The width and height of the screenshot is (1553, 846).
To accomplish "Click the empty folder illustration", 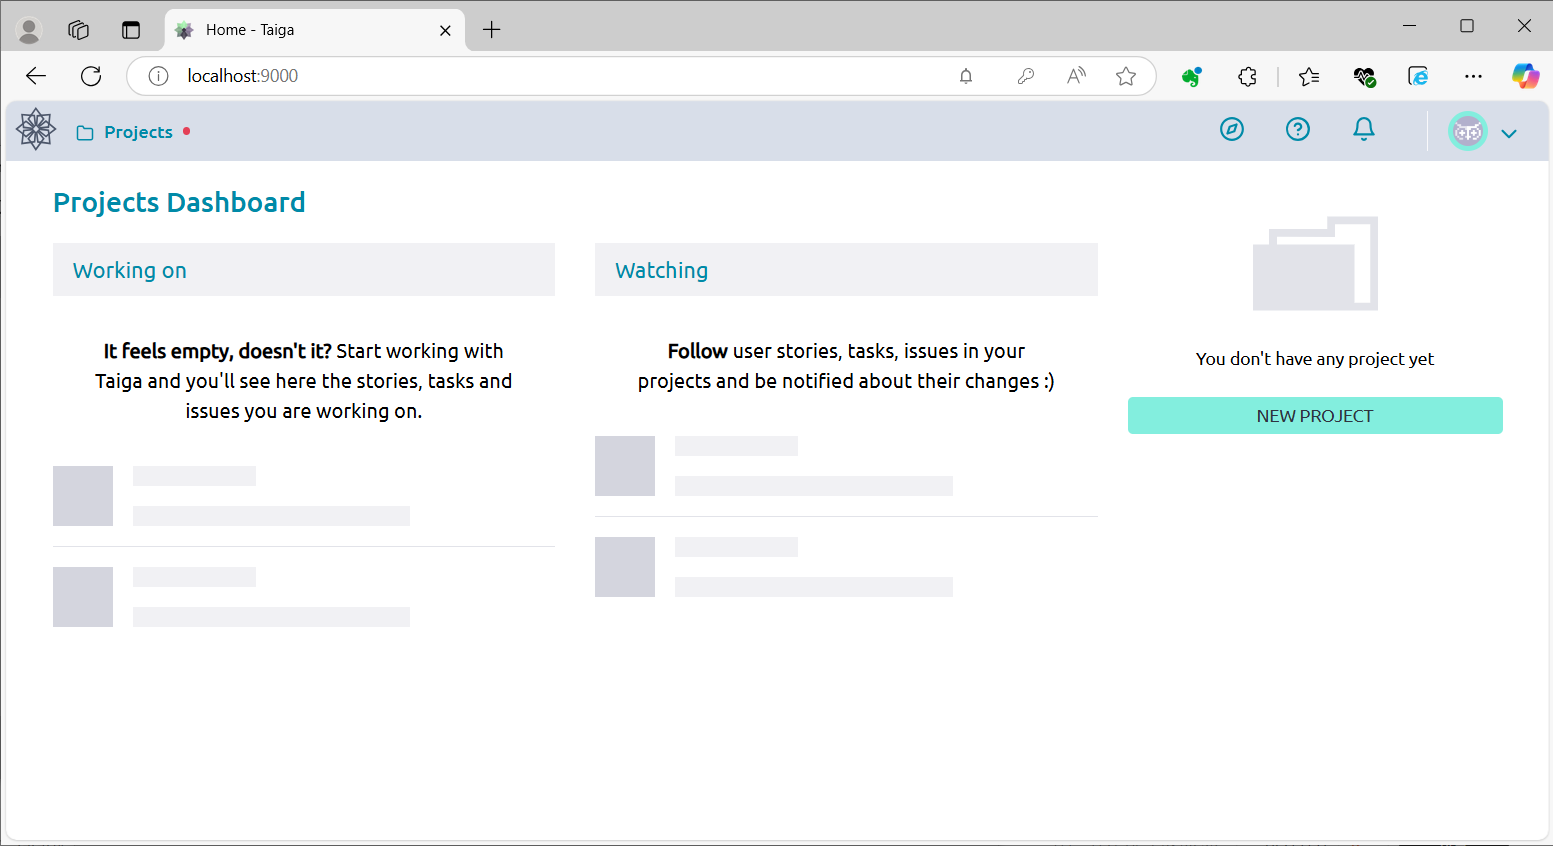I will [x=1315, y=263].
